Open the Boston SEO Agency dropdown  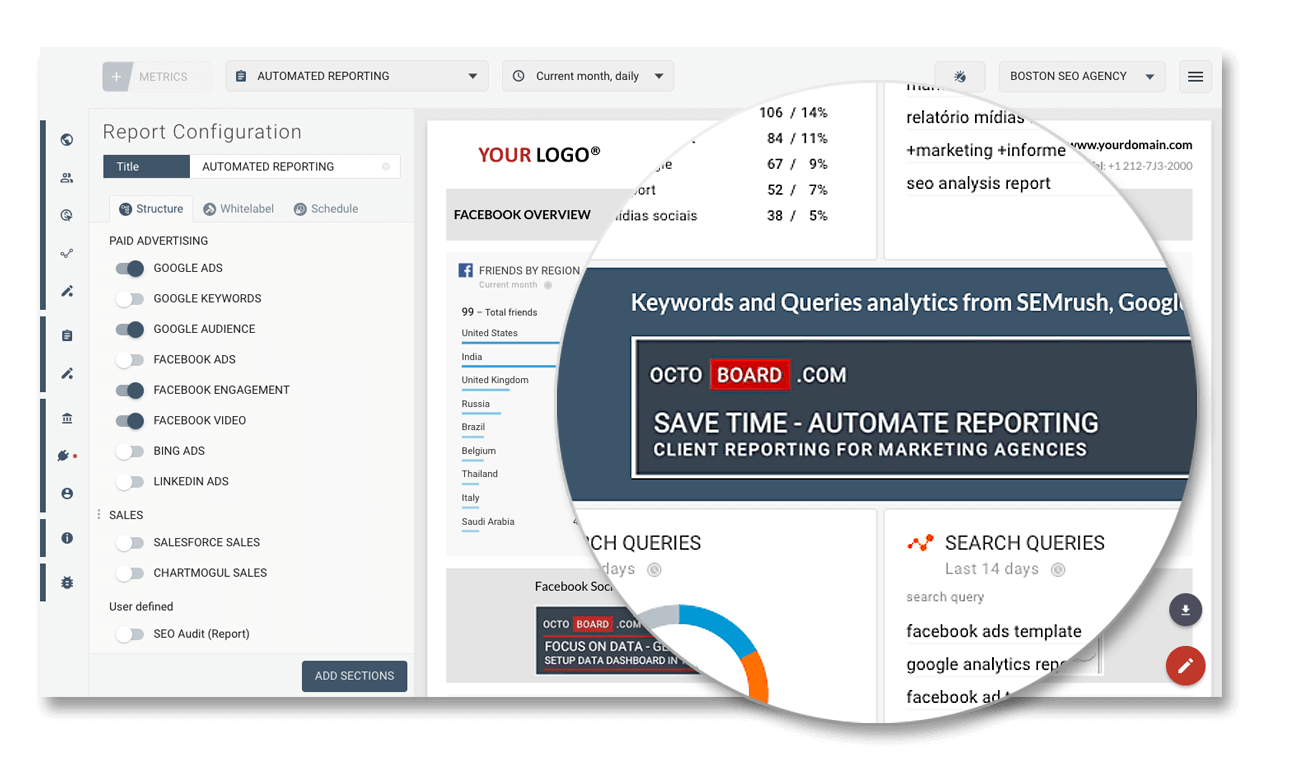[x=1082, y=76]
